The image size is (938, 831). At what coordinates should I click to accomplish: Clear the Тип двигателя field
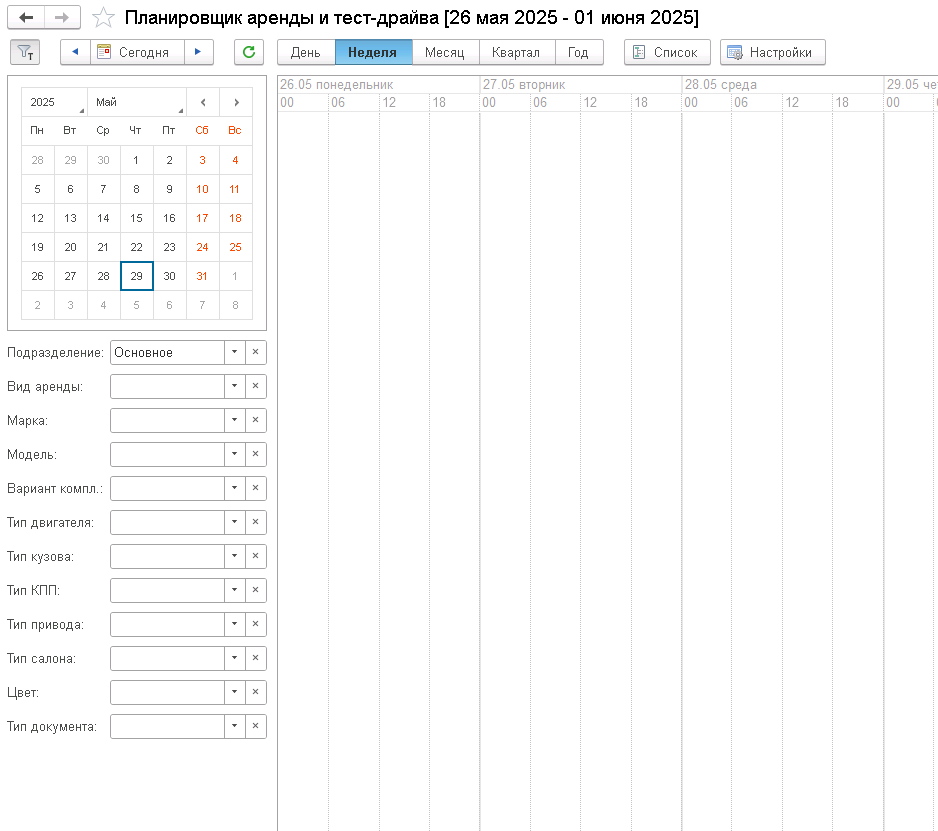coord(255,522)
